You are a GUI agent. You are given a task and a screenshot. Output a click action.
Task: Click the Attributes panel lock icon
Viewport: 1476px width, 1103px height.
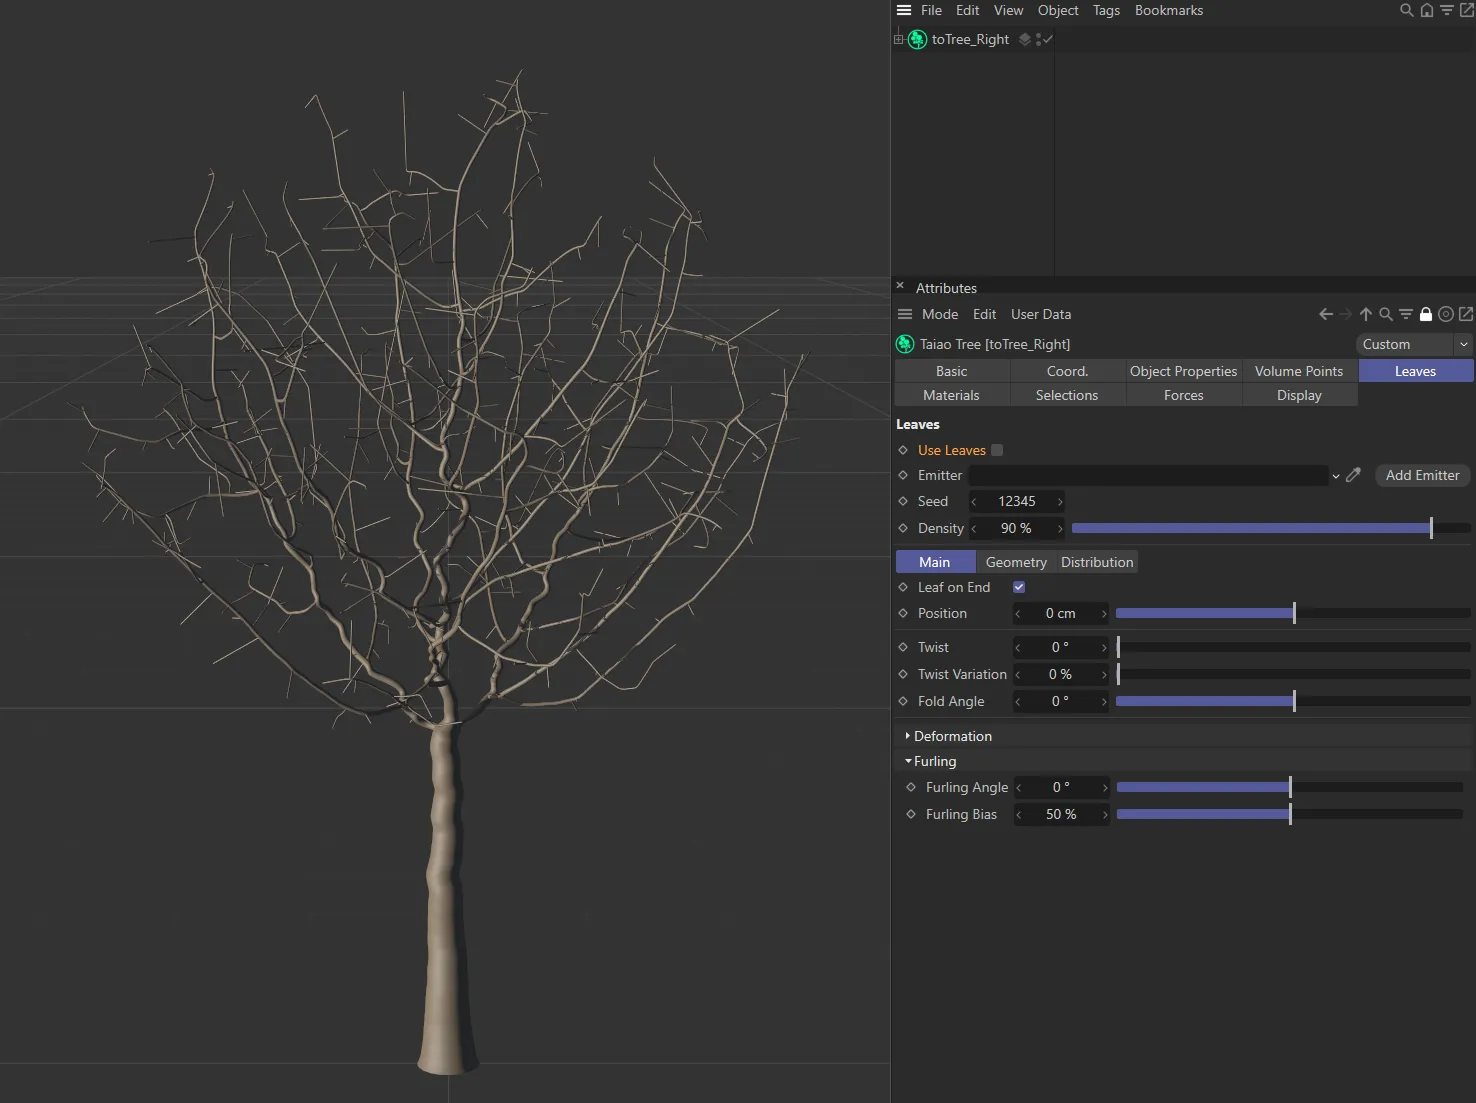tap(1426, 314)
